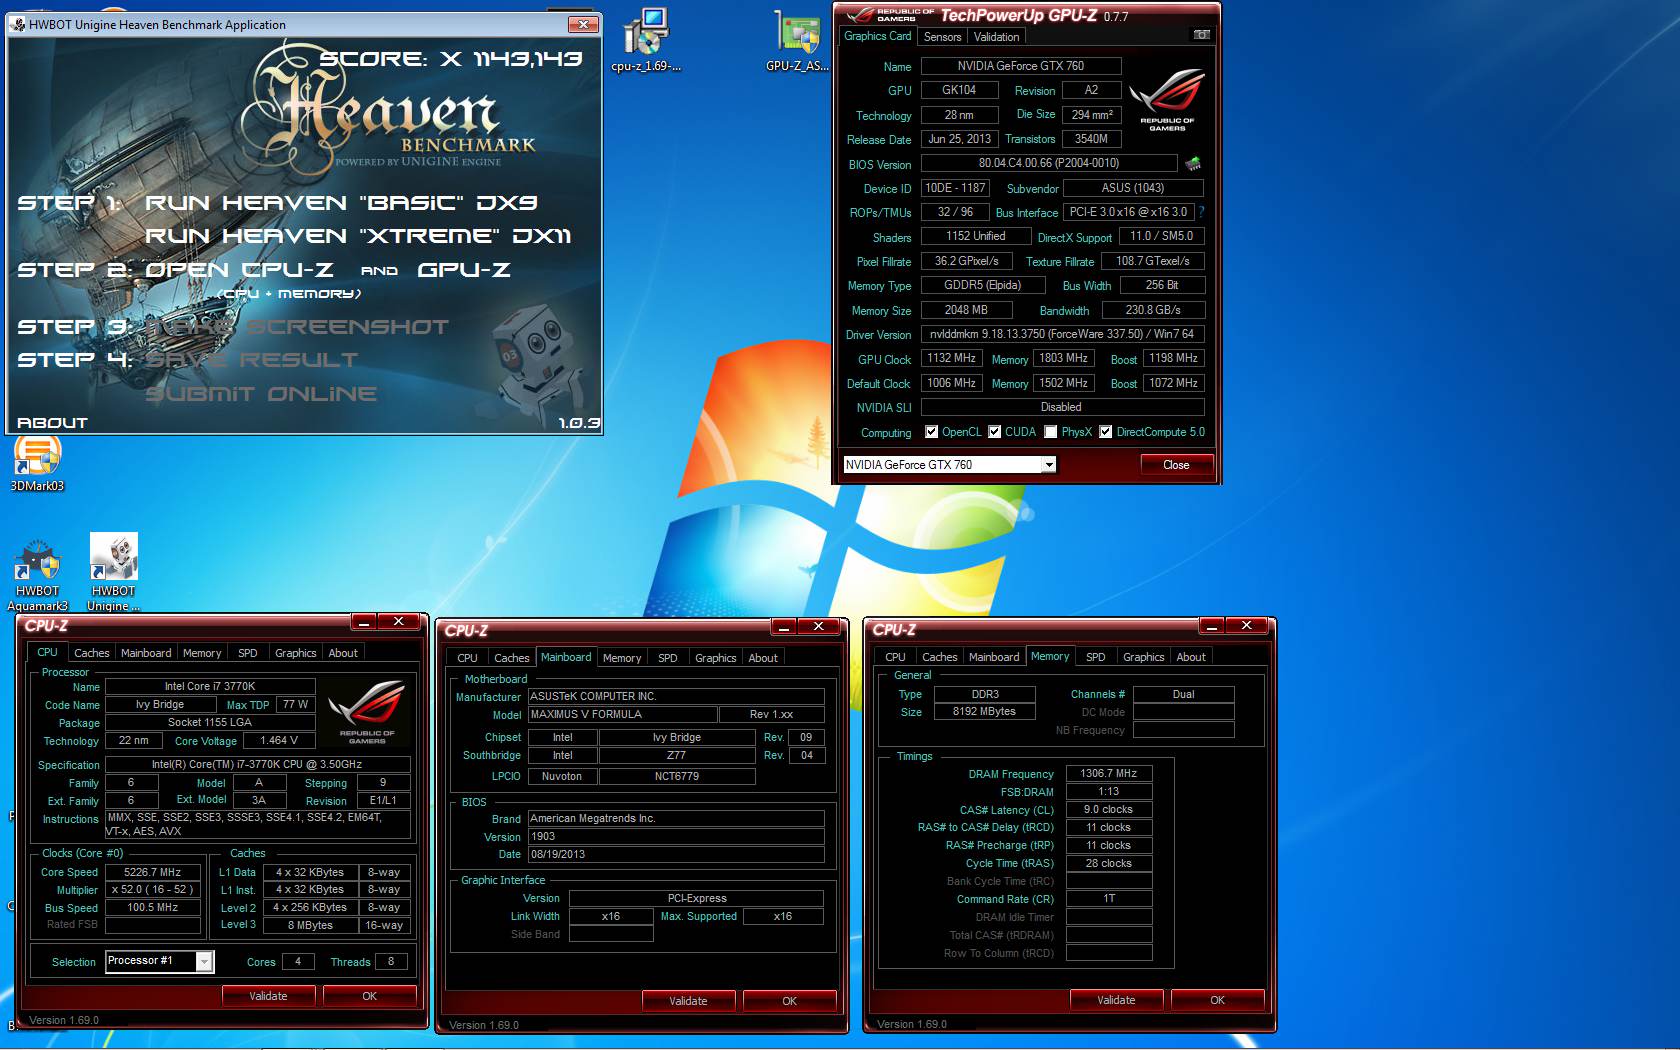
Task: Click GPU-Z screenshot camera icon
Action: (1202, 35)
